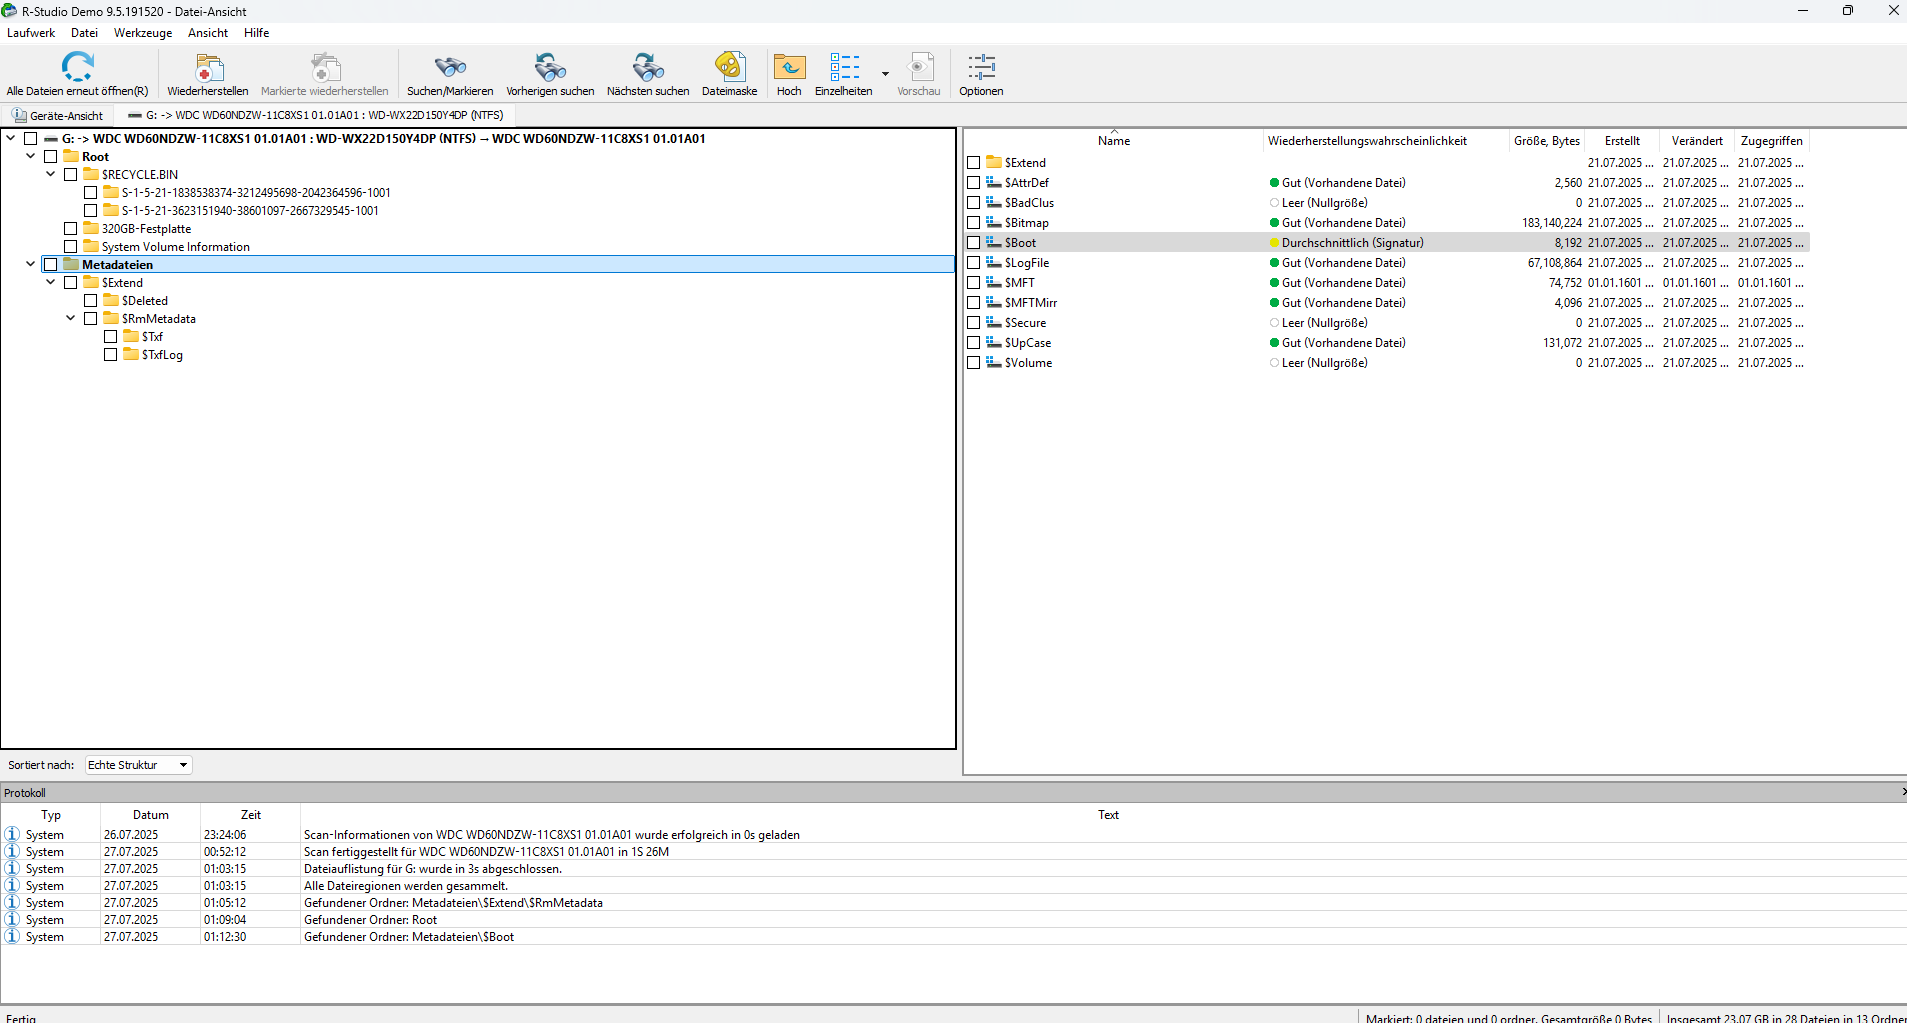Click the $LogFile file icon
Image resolution: width=1907 pixels, height=1023 pixels.
[x=994, y=262]
